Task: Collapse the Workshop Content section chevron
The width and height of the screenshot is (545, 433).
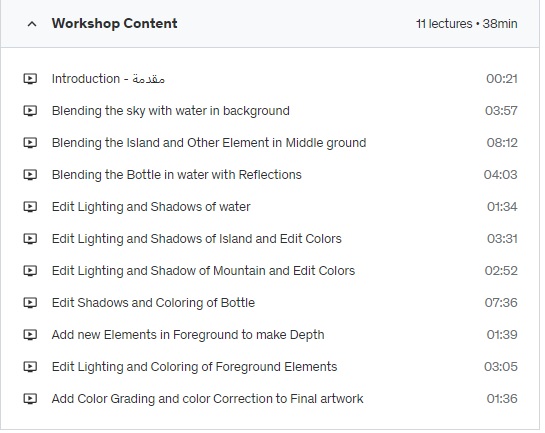Action: click(x=32, y=24)
